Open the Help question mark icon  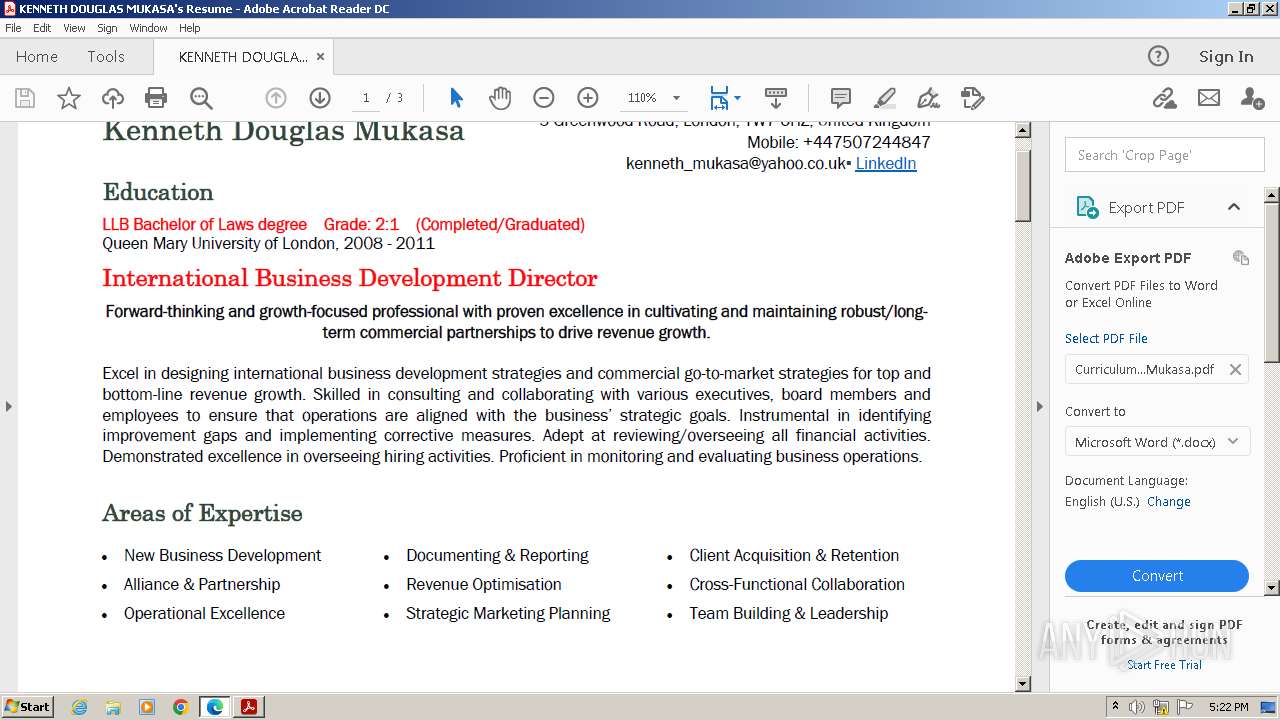(x=1158, y=56)
